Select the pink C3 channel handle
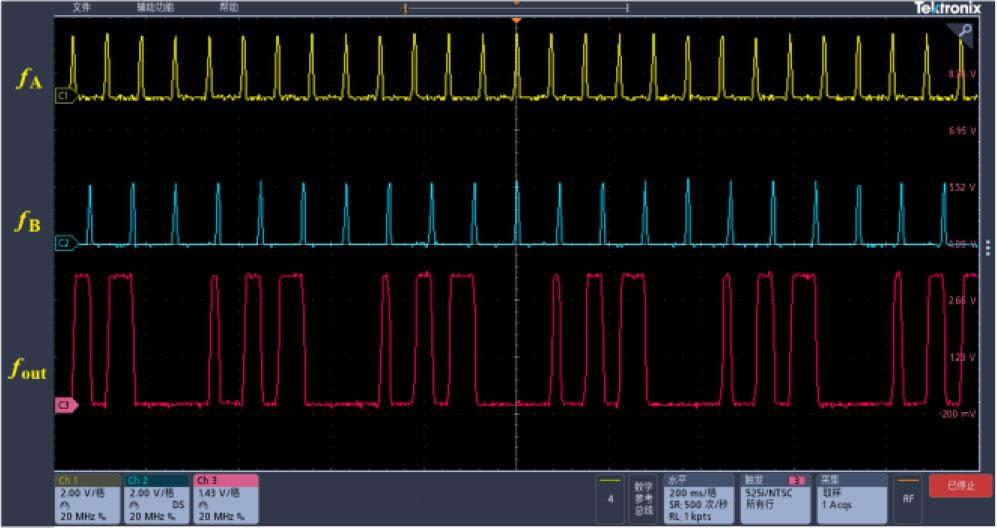Image resolution: width=997 pixels, height=528 pixels. coord(62,405)
